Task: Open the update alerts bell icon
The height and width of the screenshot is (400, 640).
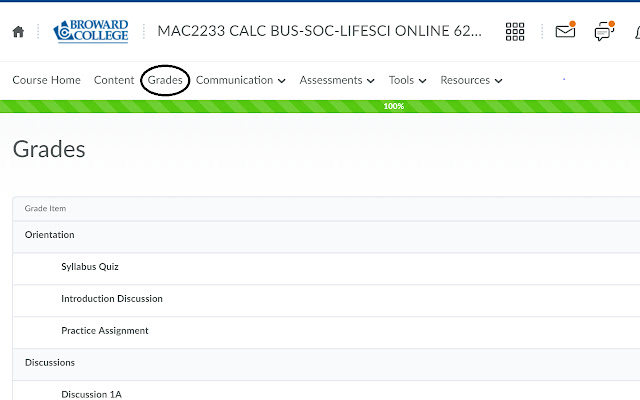Action: pyautogui.click(x=636, y=31)
